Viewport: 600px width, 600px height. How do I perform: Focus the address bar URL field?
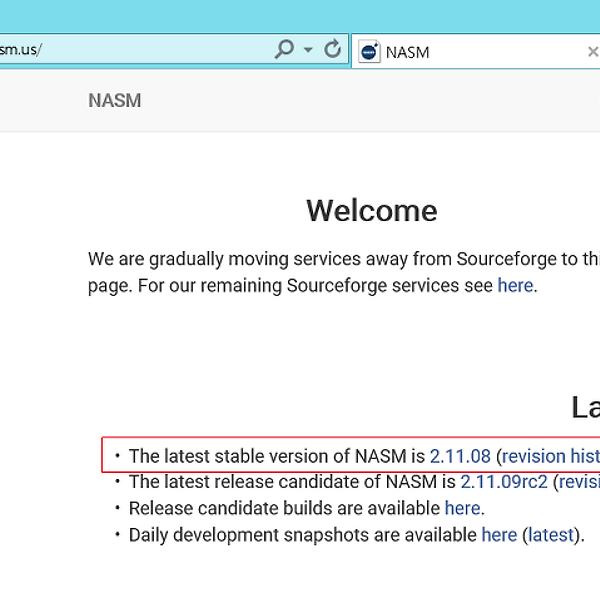(130, 50)
